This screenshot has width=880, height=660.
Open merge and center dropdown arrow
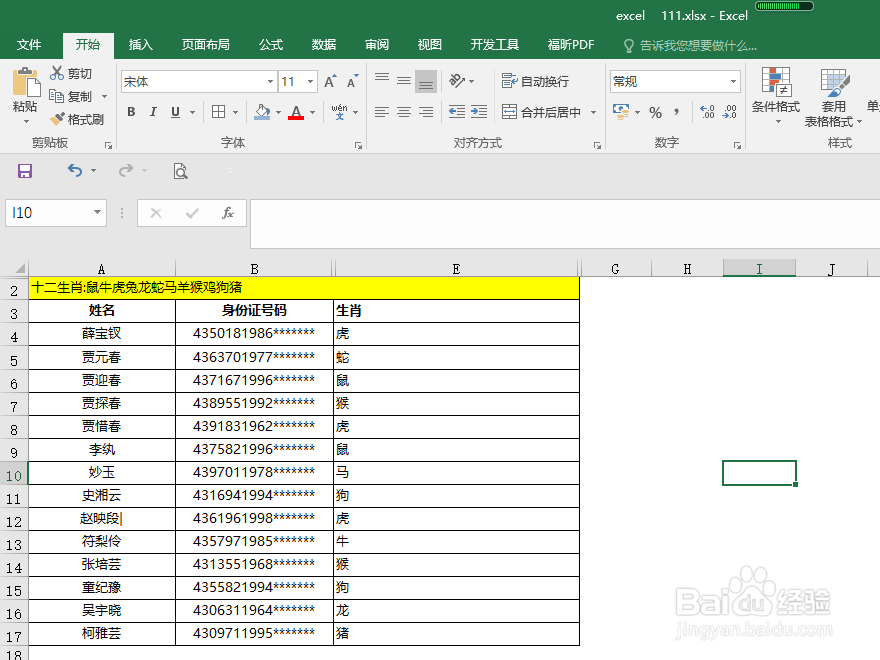click(593, 112)
